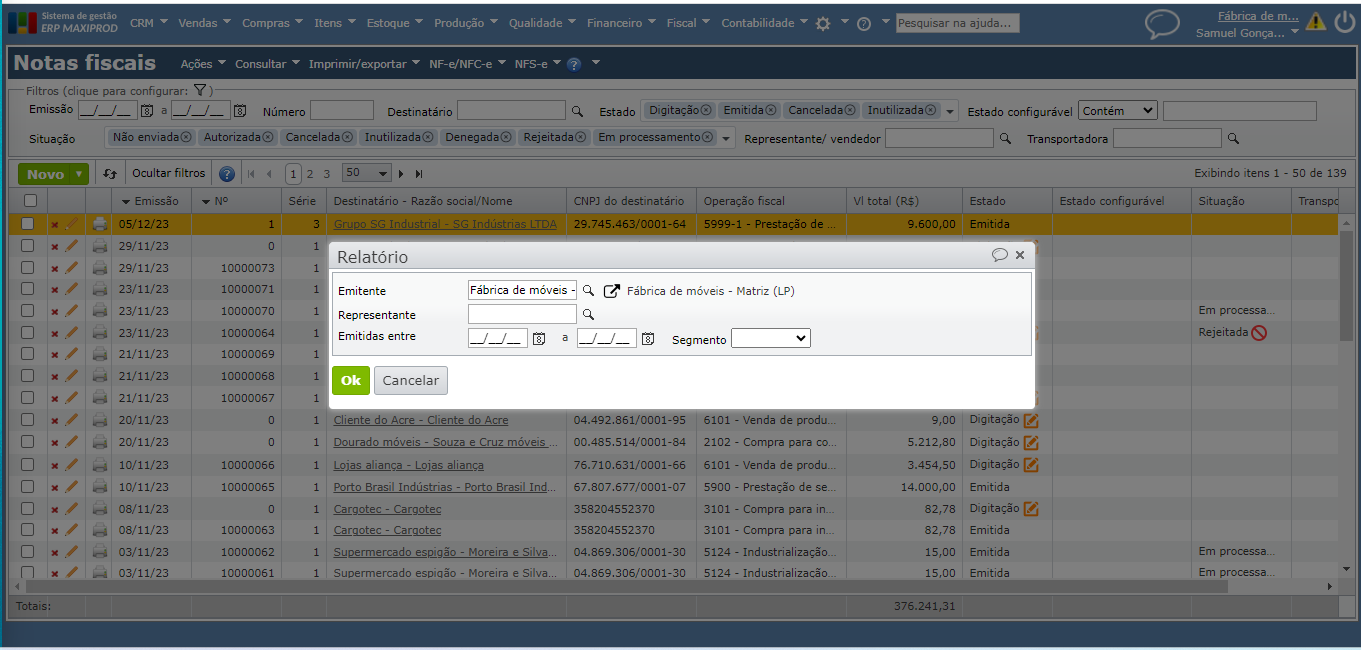Open Cargotec link on invoice 10000063 row
The height and width of the screenshot is (650, 1361).
387,530
